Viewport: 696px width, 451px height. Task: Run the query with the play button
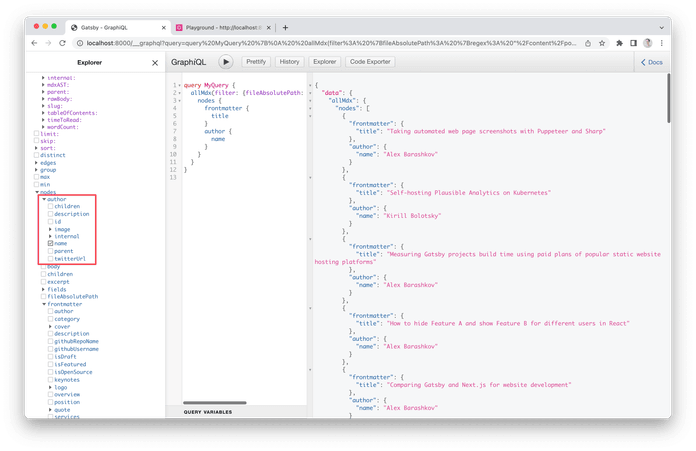click(225, 62)
